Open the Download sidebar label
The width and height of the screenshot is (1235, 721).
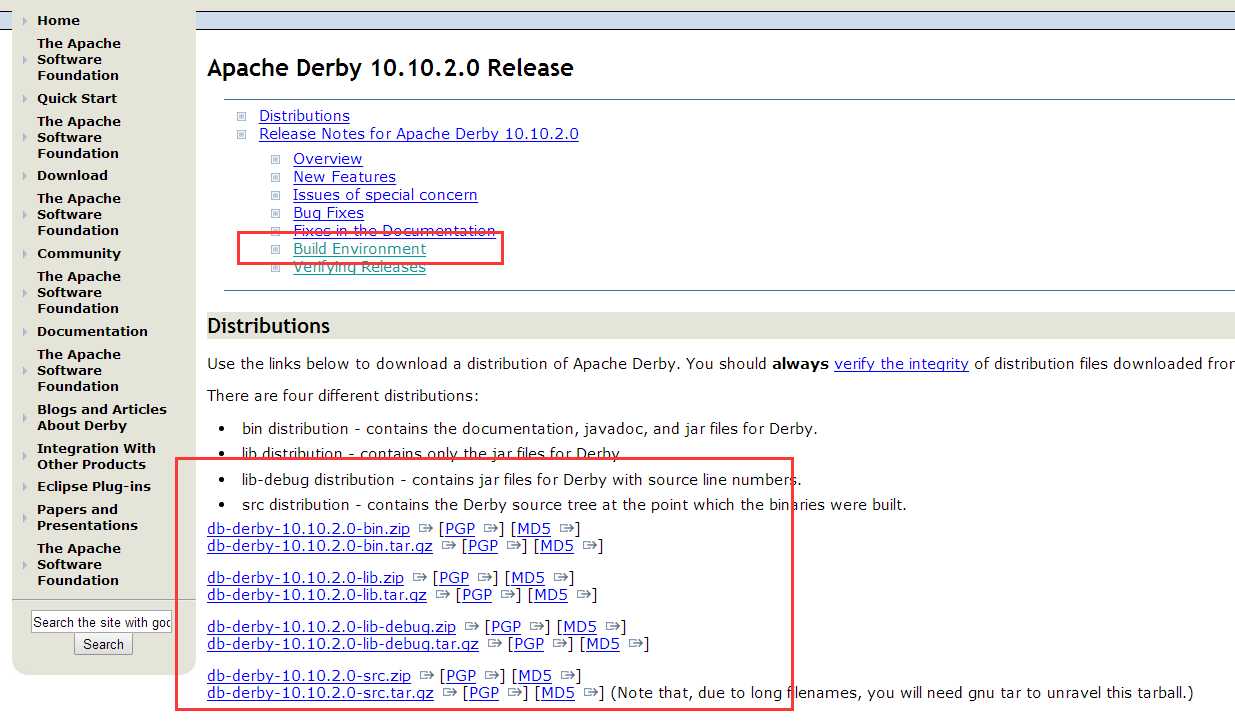pos(72,175)
